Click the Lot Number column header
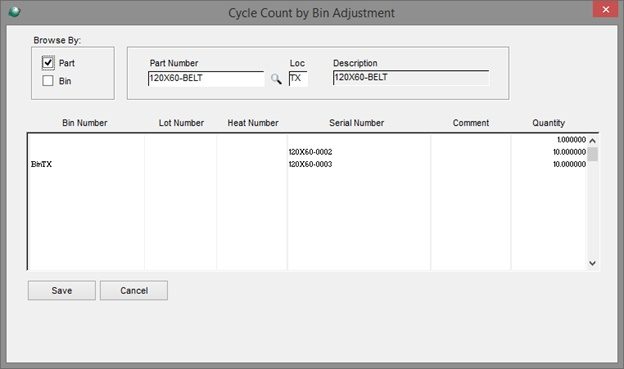 tap(181, 123)
